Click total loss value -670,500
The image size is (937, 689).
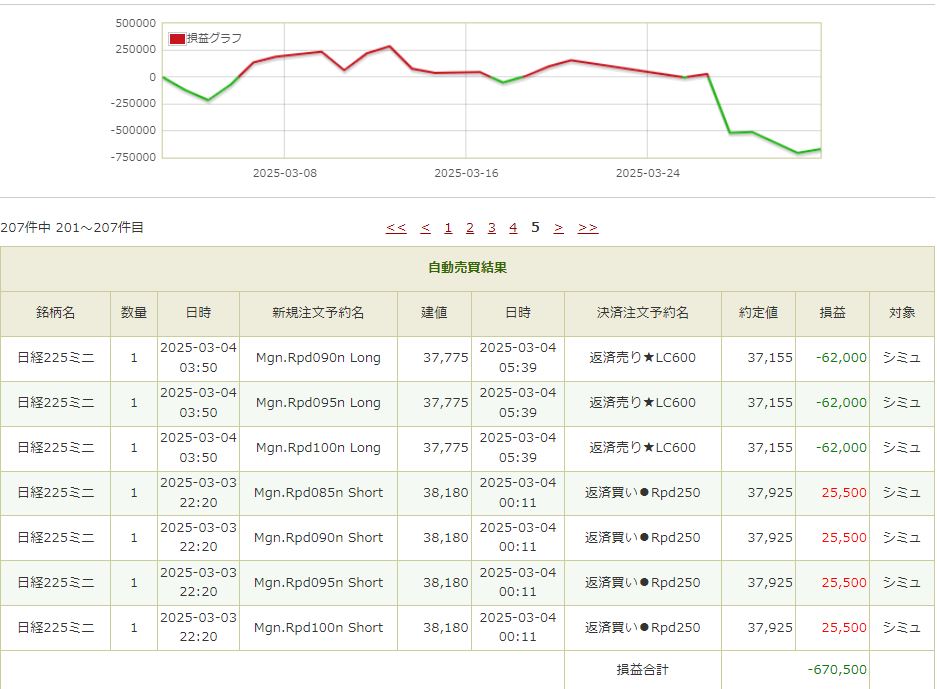point(837,670)
